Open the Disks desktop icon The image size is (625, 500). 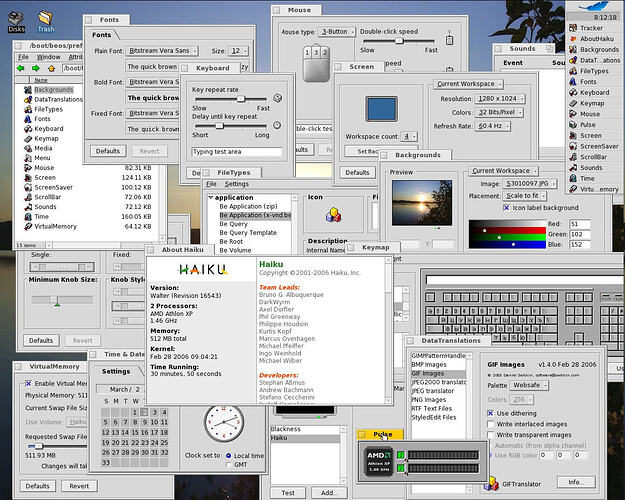(16, 19)
